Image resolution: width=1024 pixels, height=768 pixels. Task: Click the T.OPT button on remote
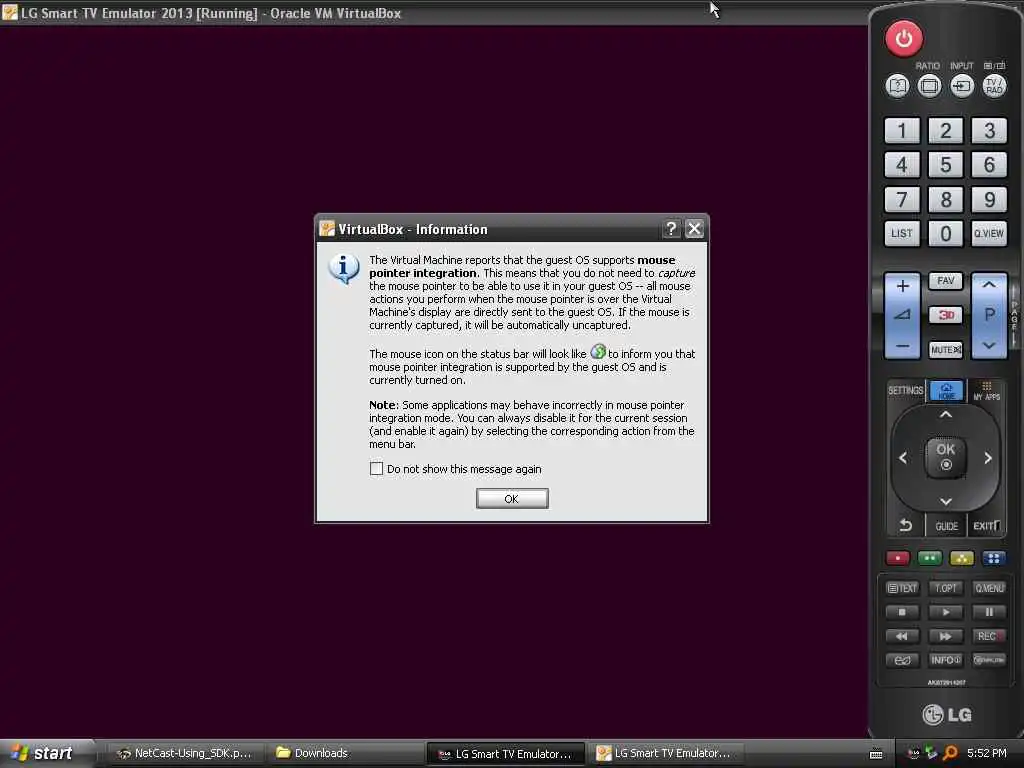pos(946,588)
